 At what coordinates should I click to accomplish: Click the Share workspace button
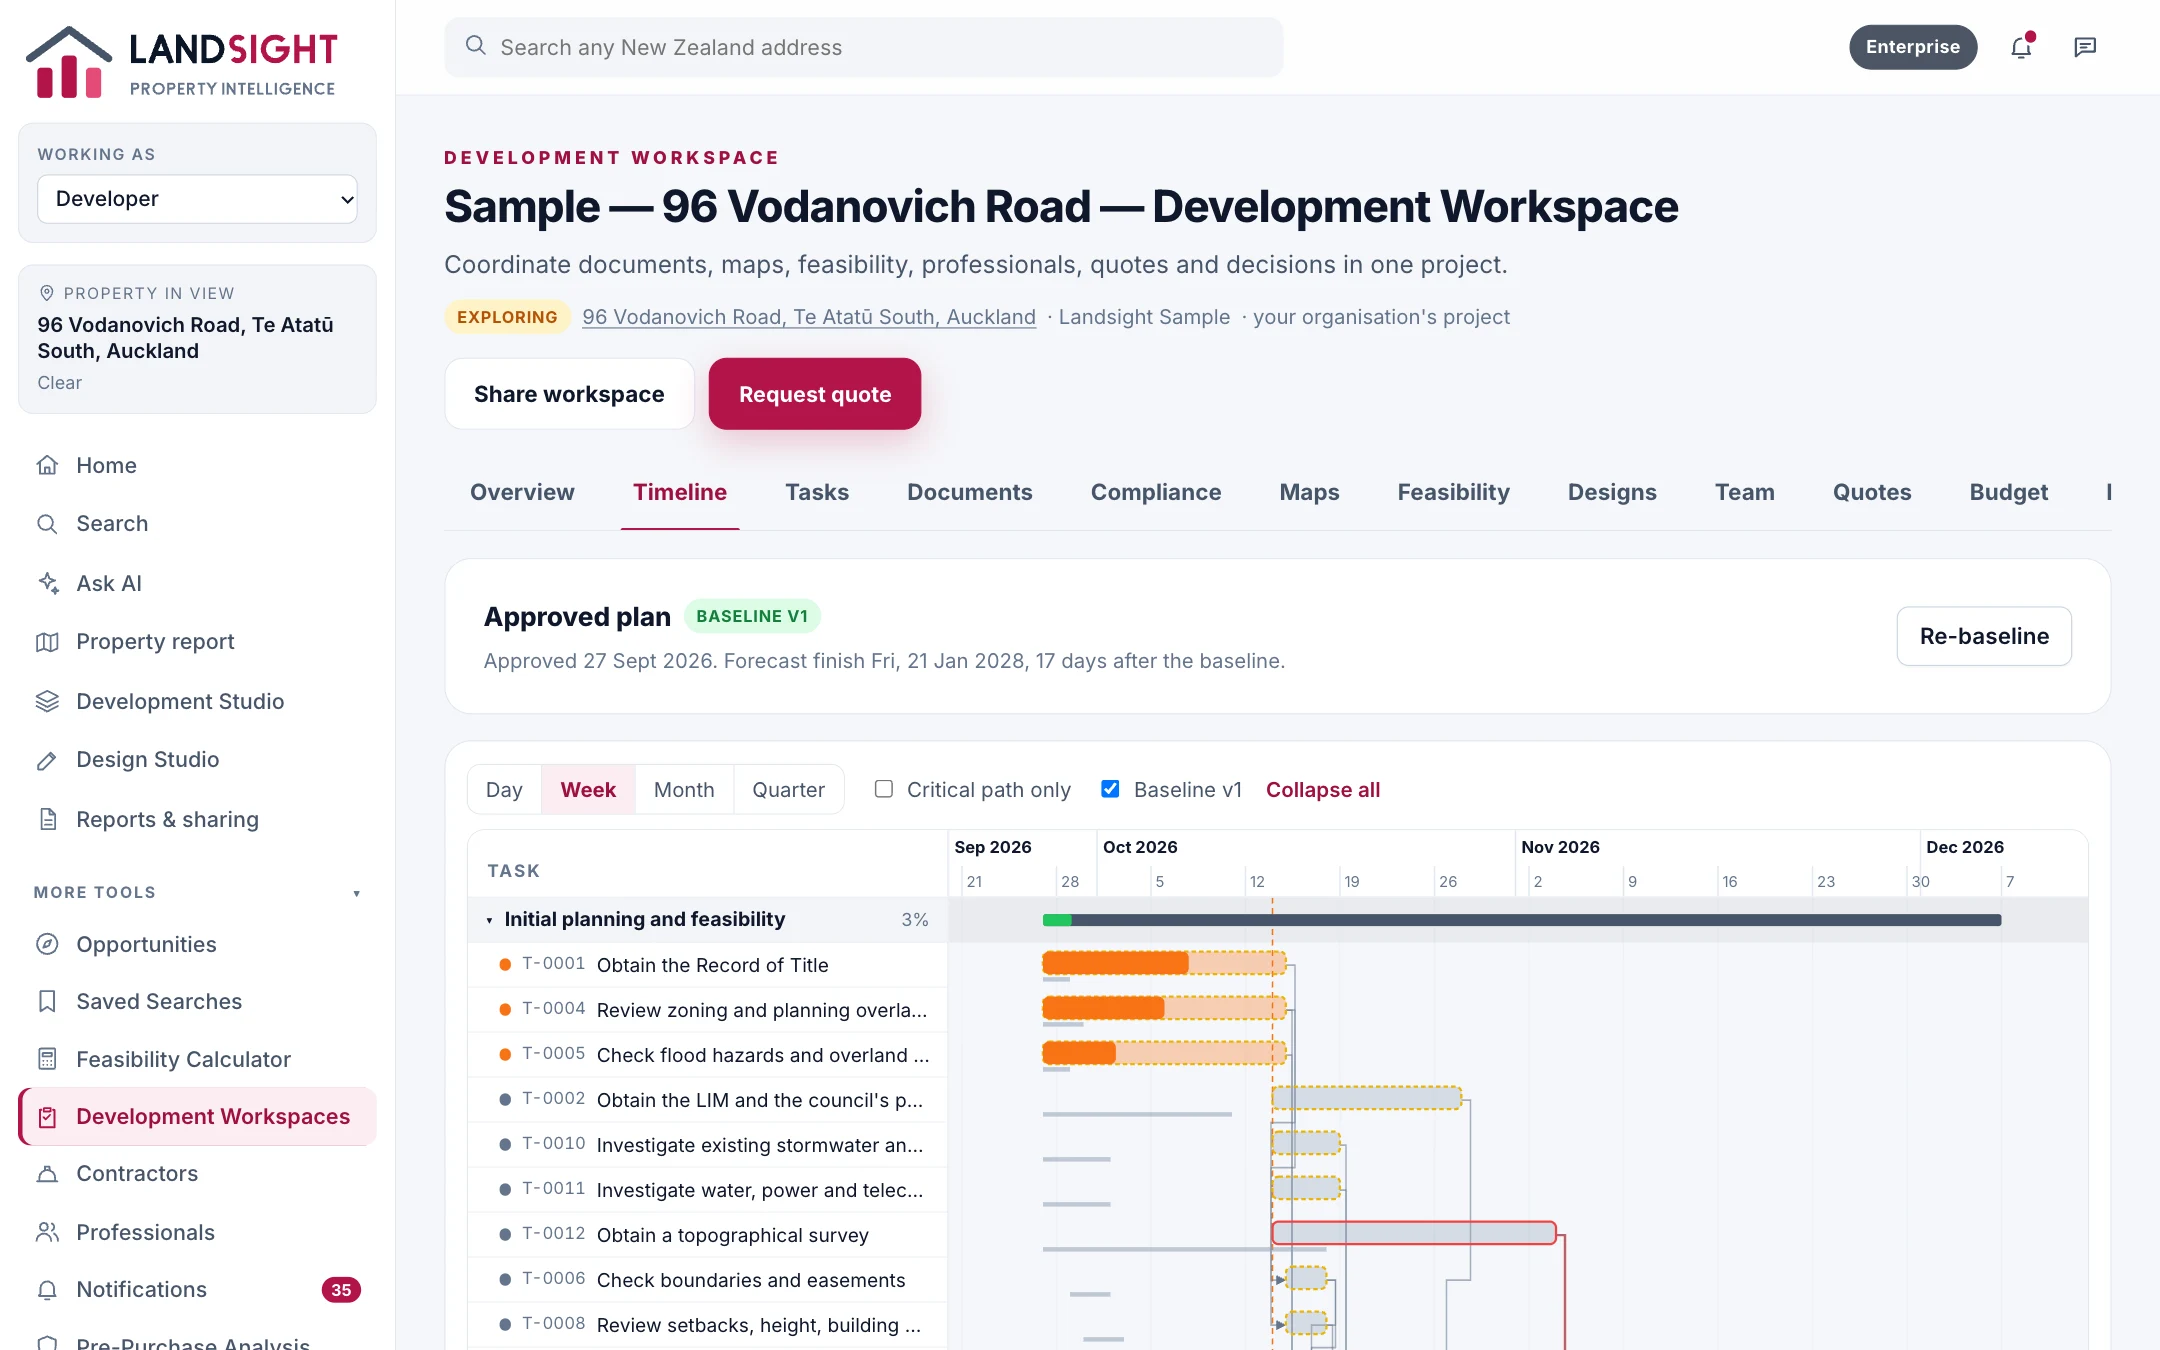569,394
